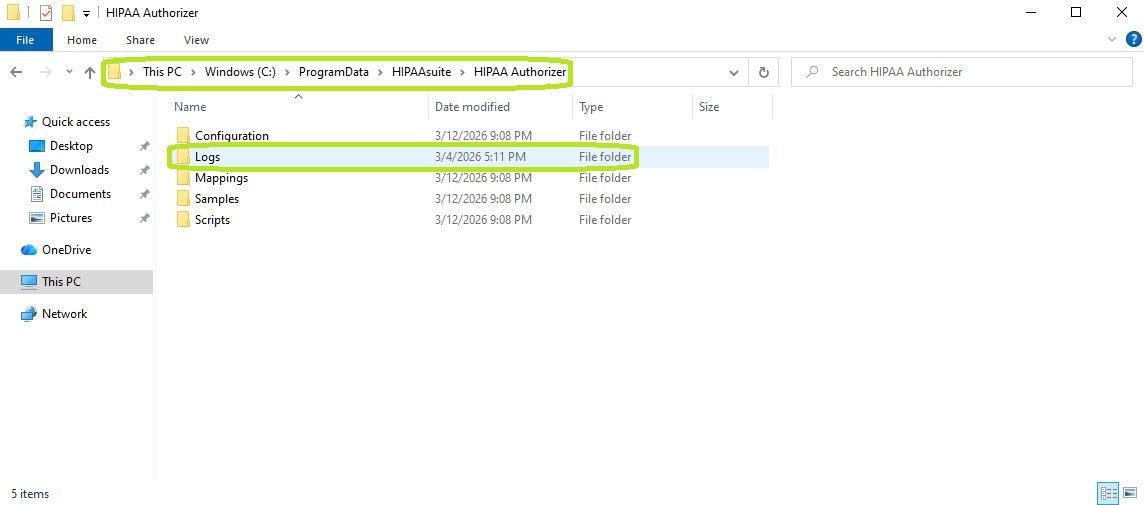Open the Help question mark icon

tap(1132, 39)
